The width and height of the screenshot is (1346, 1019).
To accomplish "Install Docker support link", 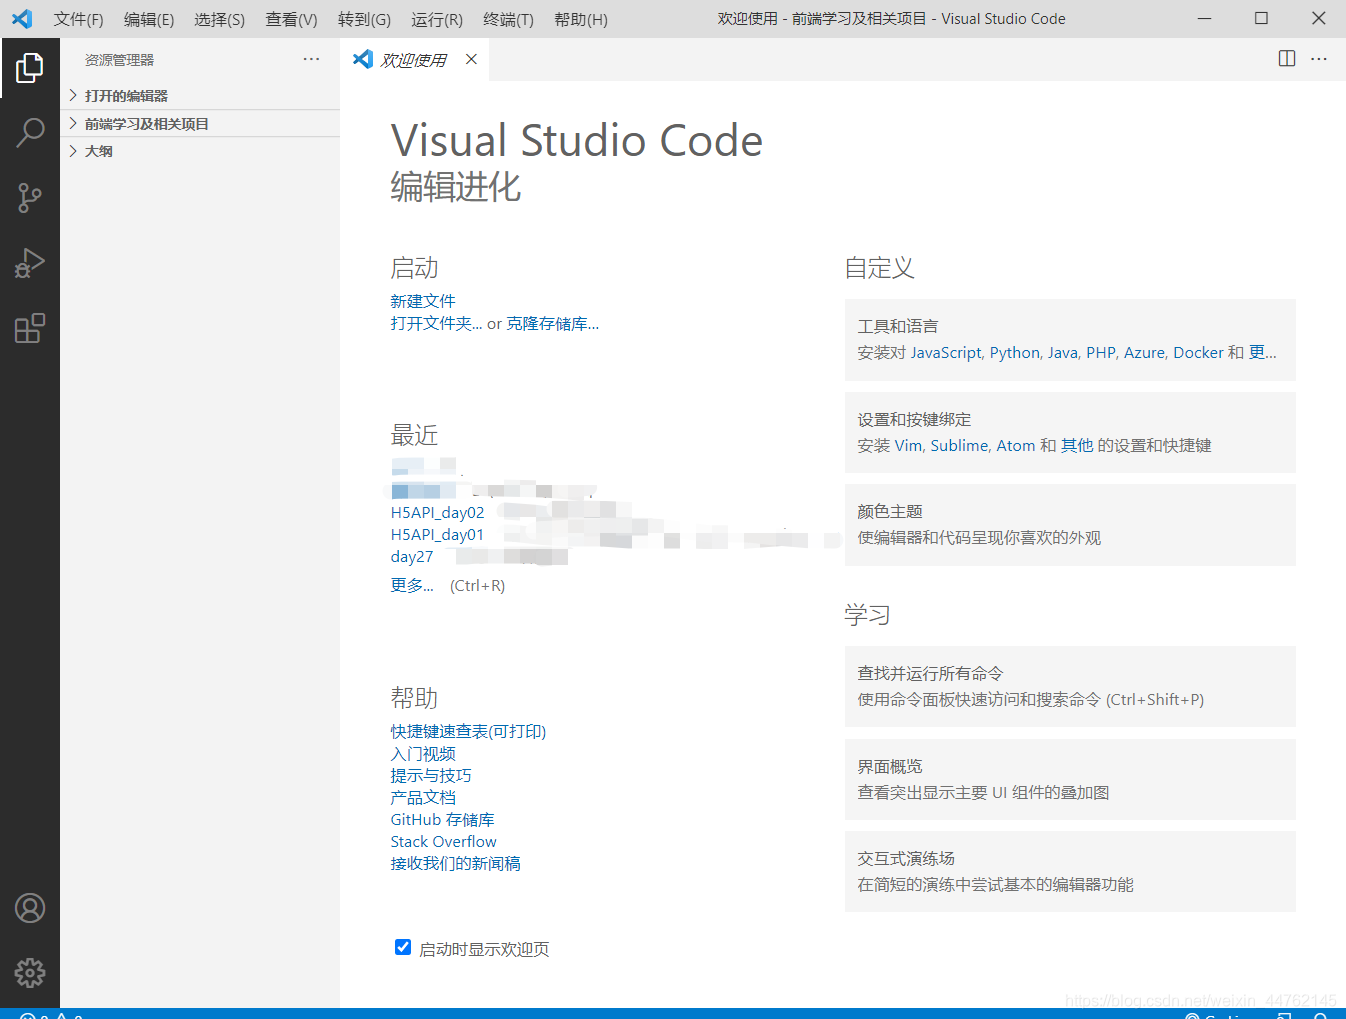I will pyautogui.click(x=1198, y=352).
